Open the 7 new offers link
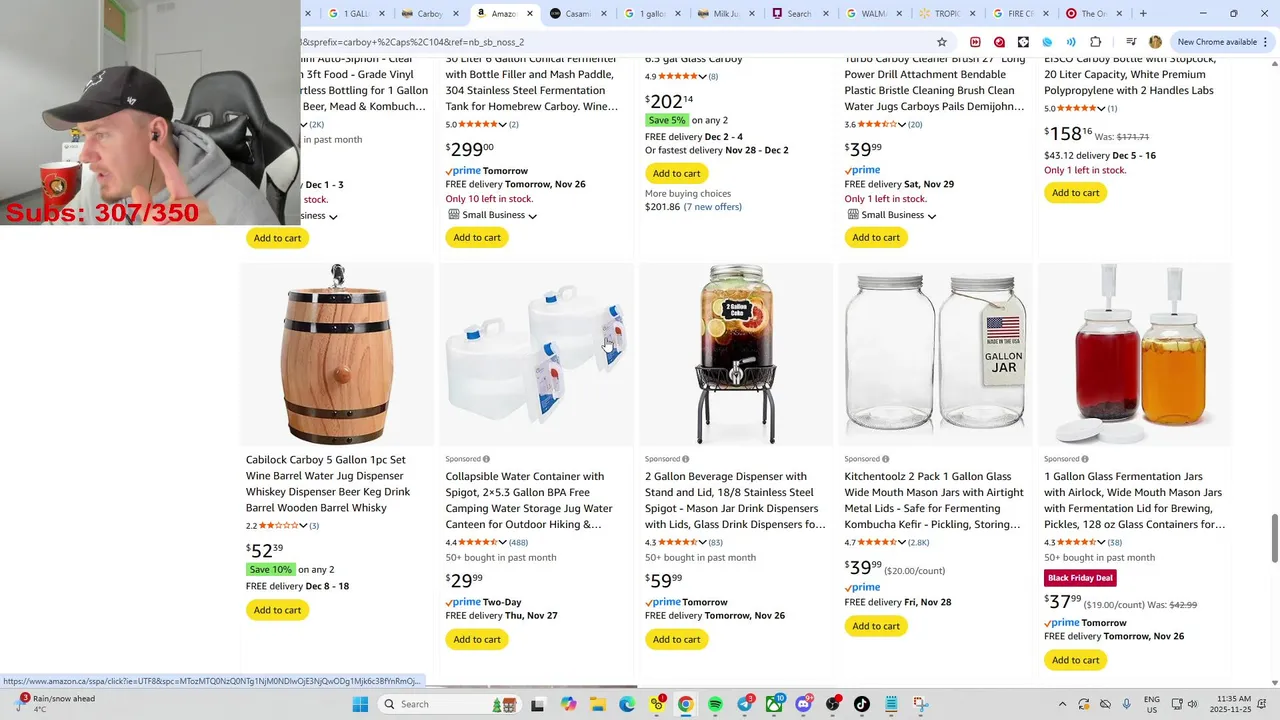 pos(712,207)
